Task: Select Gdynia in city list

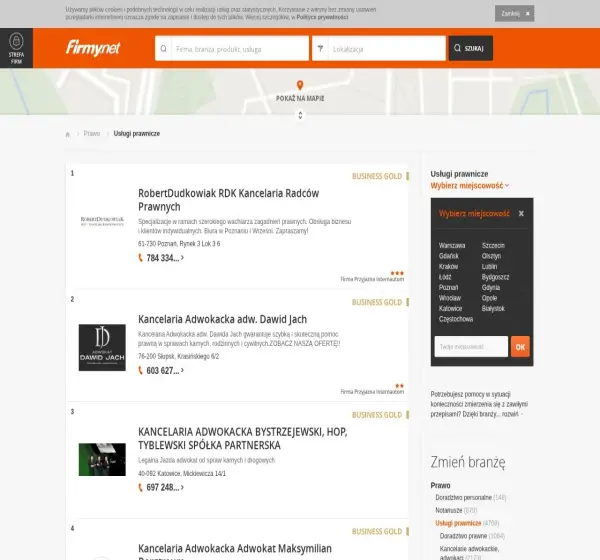Action: click(491, 287)
